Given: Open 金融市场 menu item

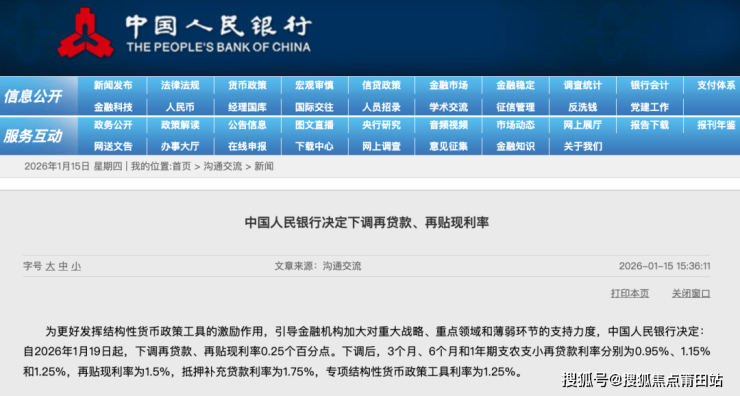Looking at the screenshot, I should [x=448, y=85].
